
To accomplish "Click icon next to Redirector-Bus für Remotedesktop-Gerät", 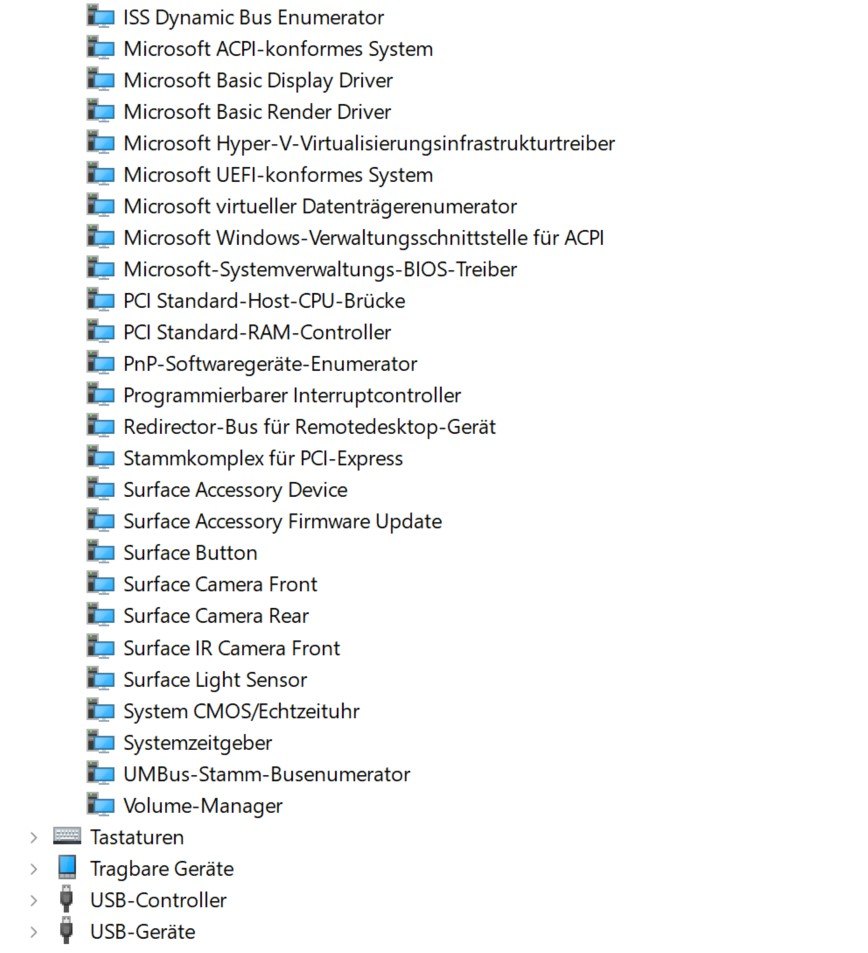I will click(x=100, y=427).
